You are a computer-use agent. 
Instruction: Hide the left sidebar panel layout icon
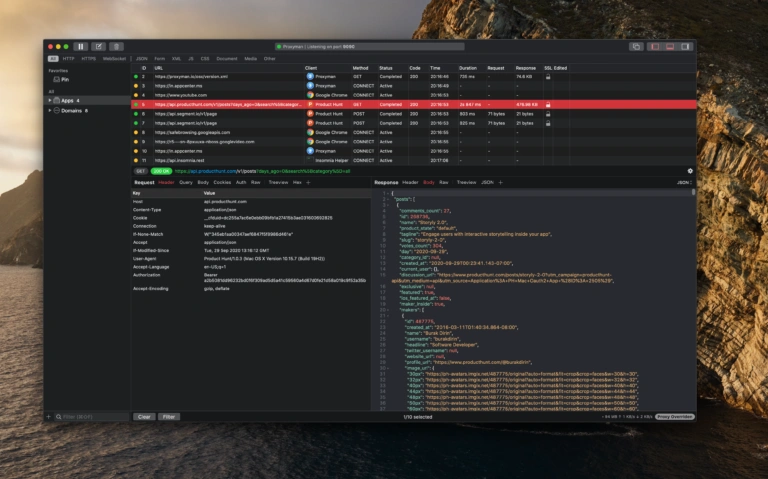(656, 46)
